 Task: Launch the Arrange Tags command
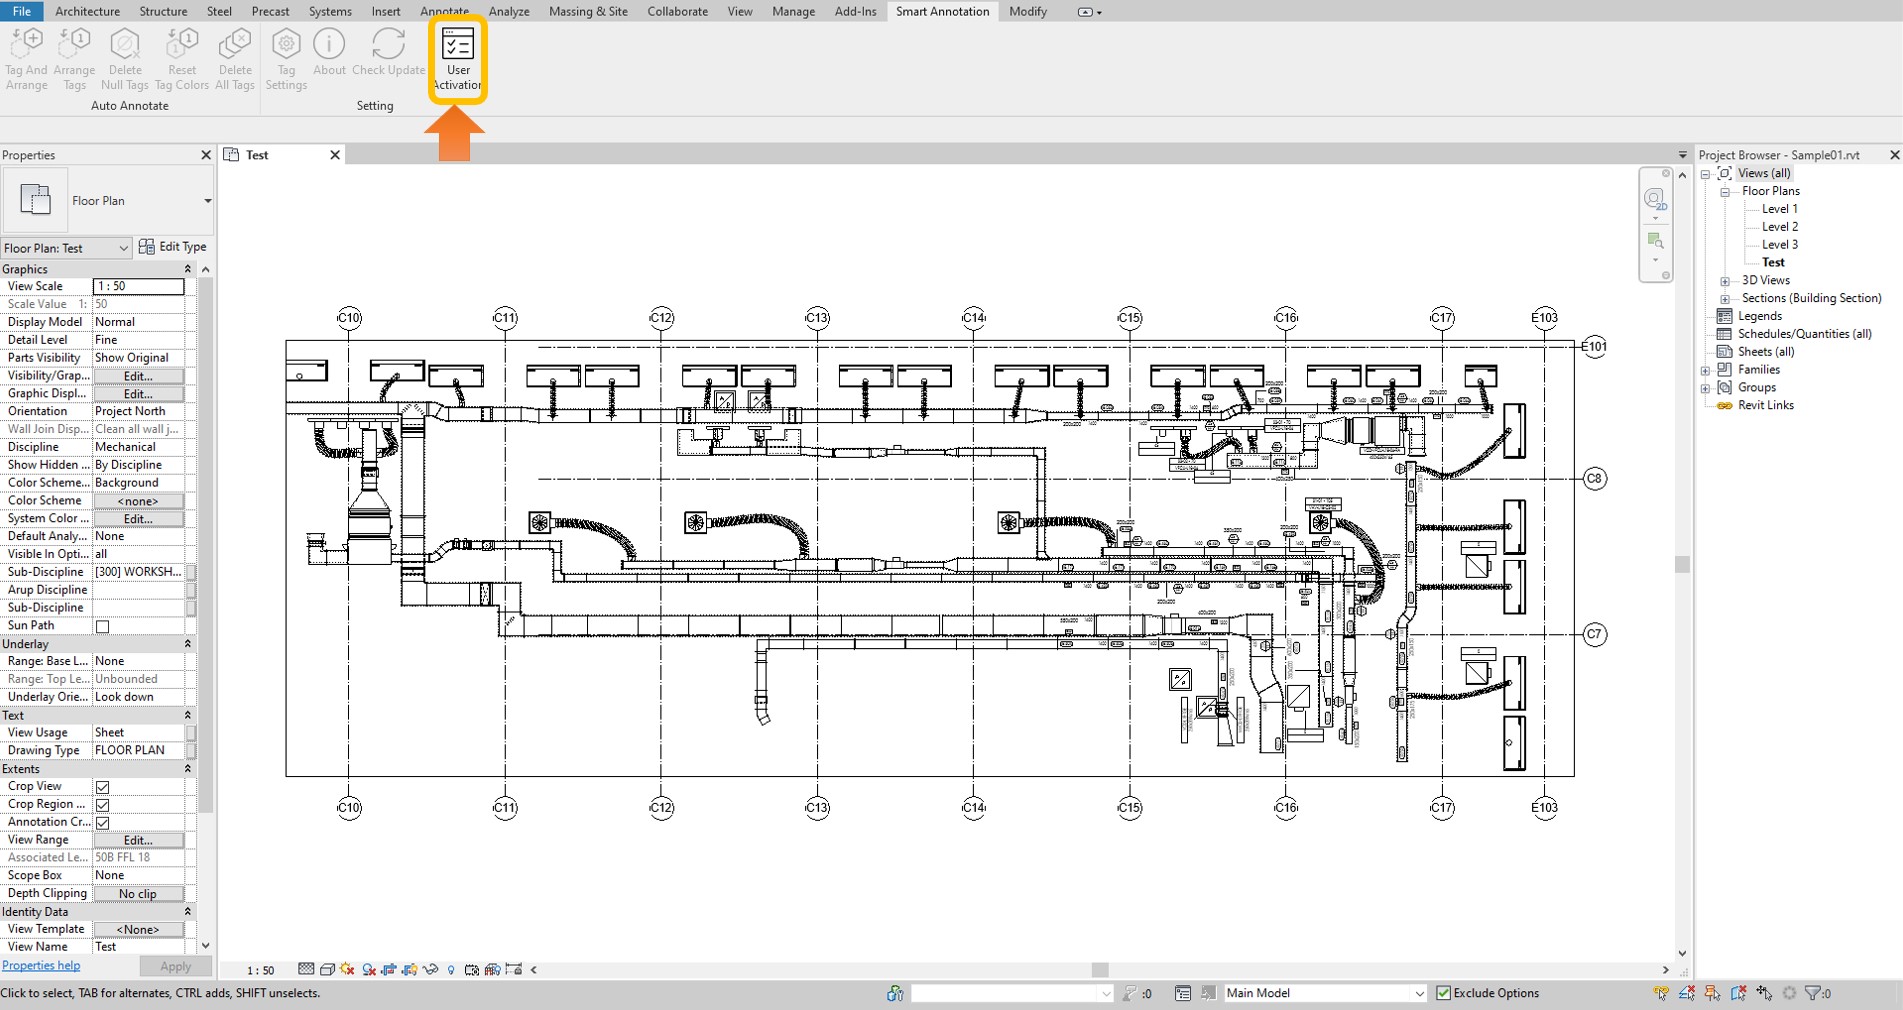tap(74, 59)
